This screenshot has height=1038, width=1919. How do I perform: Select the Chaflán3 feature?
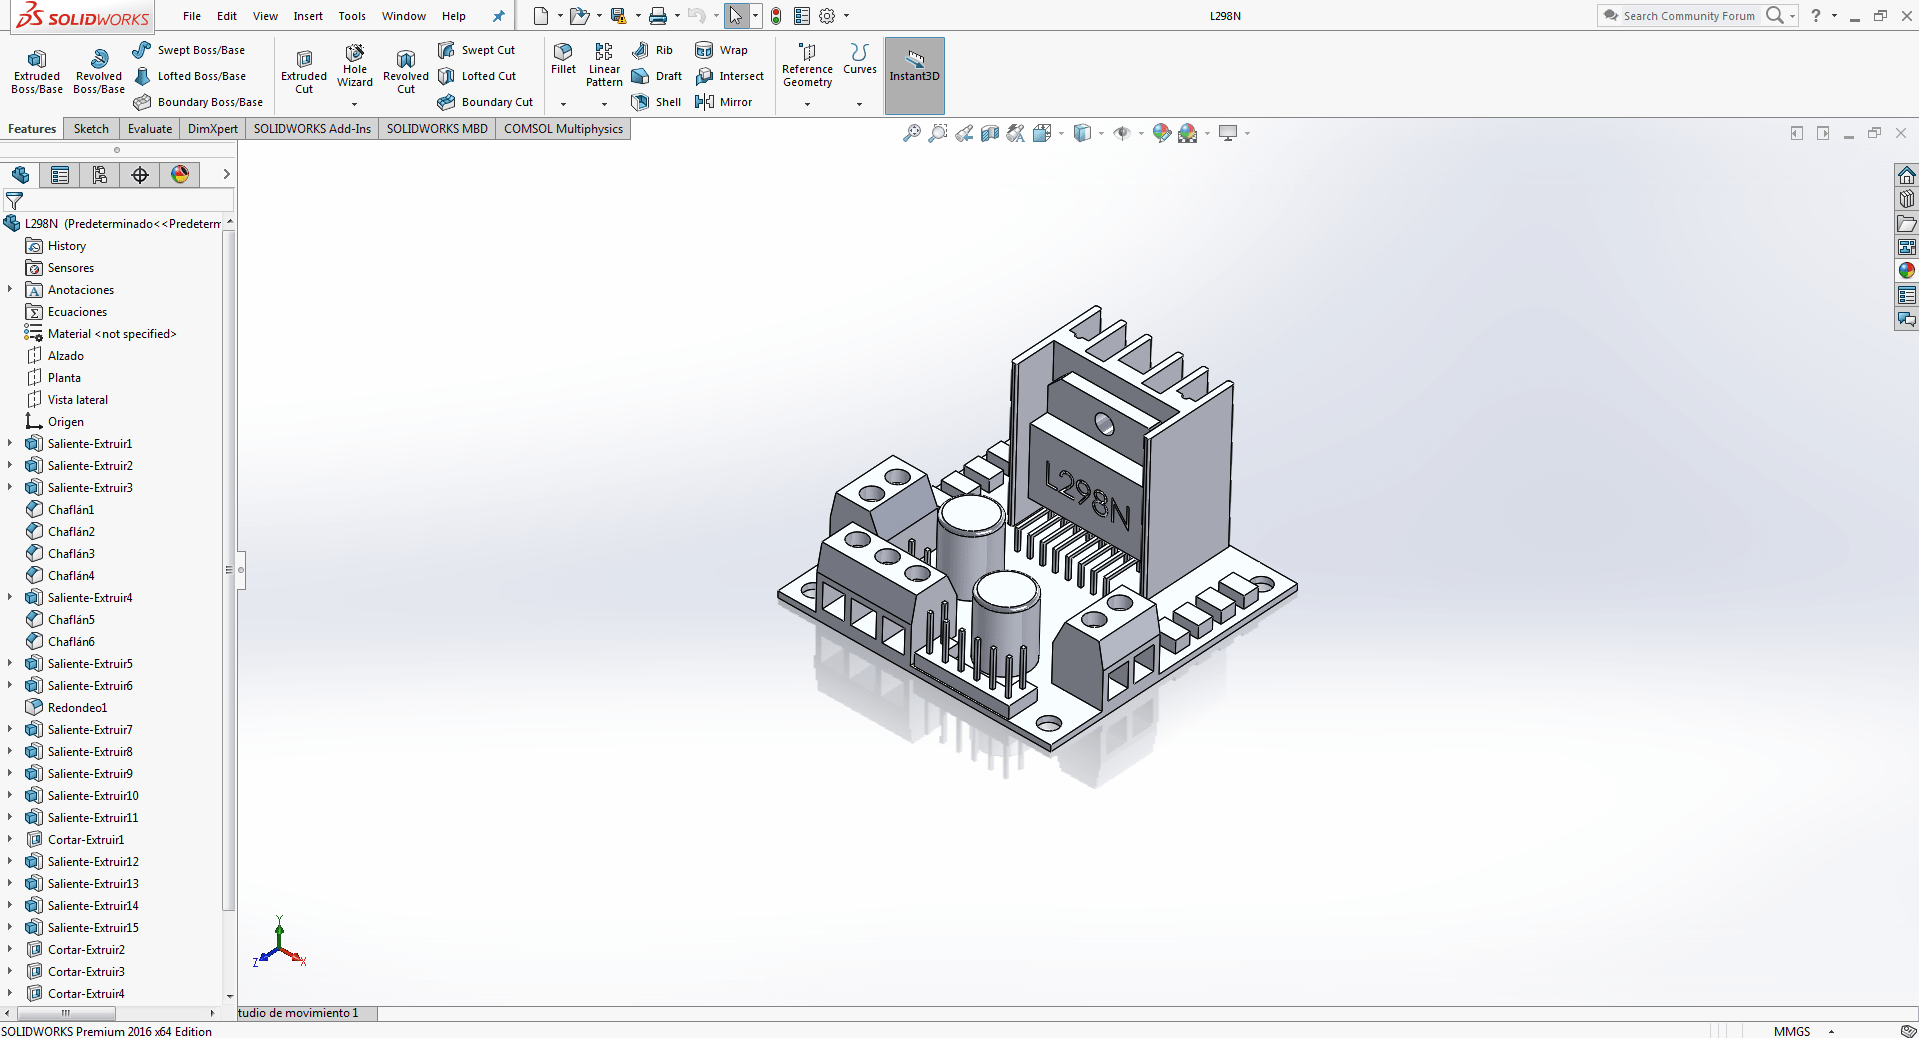71,553
